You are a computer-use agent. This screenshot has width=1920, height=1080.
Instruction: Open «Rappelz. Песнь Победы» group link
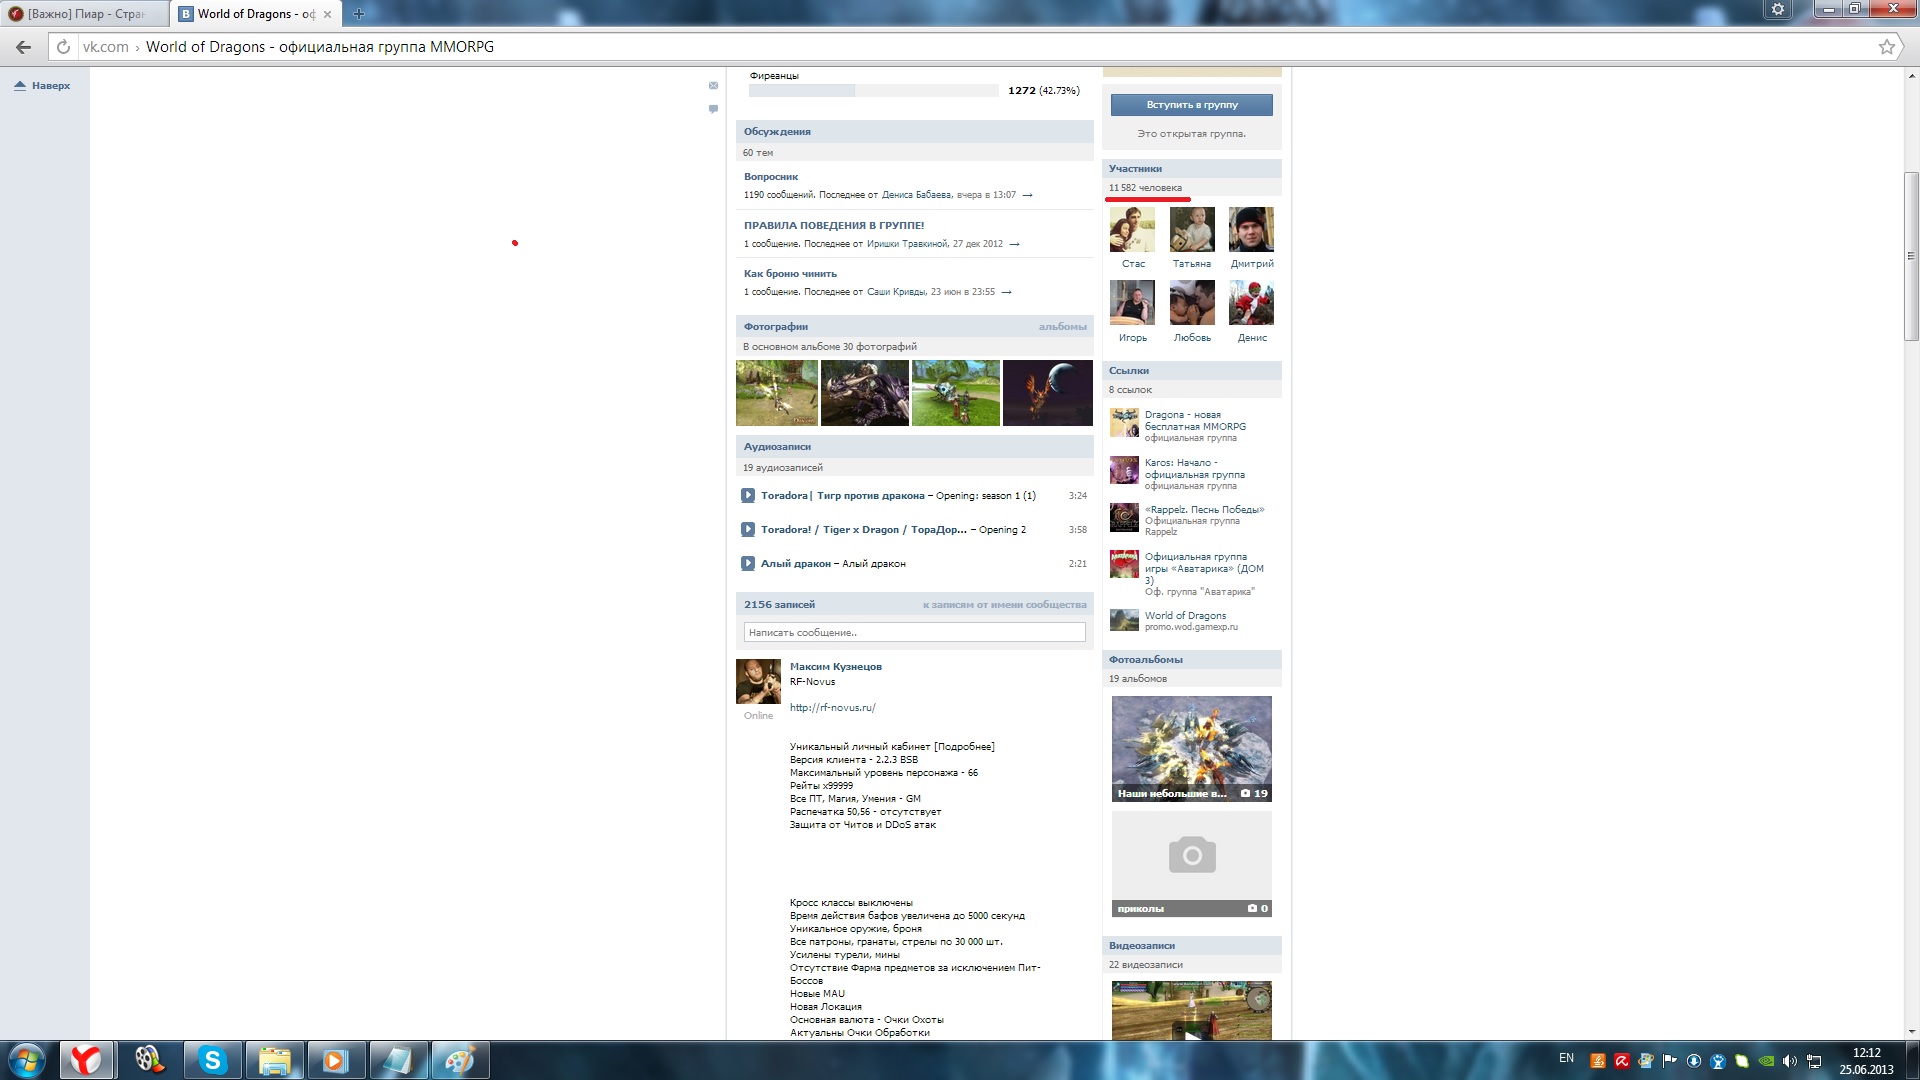pos(1204,509)
